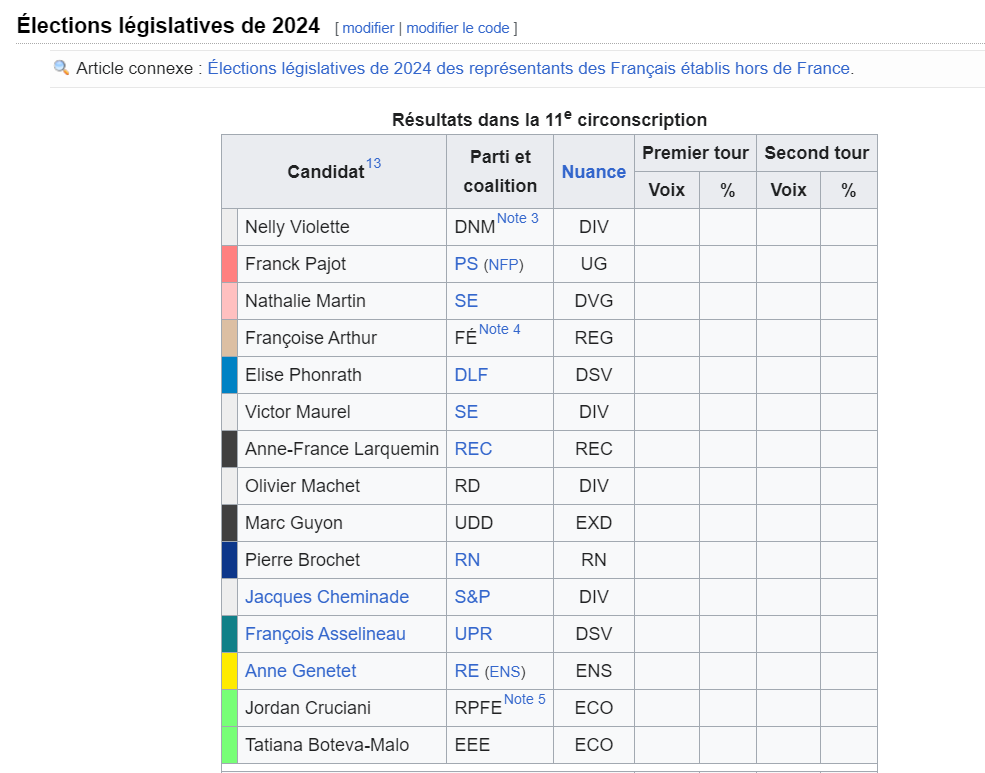Image resolution: width=985 pixels, height=773 pixels.
Task: Open Note 4 next to FÉ
Action: 500,329
